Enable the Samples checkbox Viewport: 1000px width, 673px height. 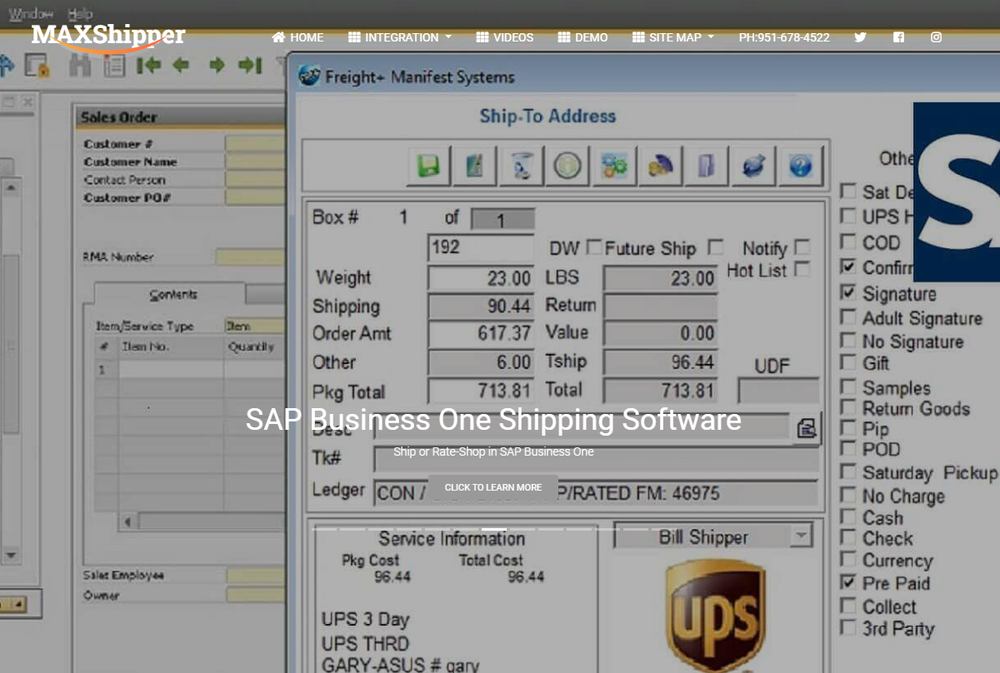(x=848, y=387)
